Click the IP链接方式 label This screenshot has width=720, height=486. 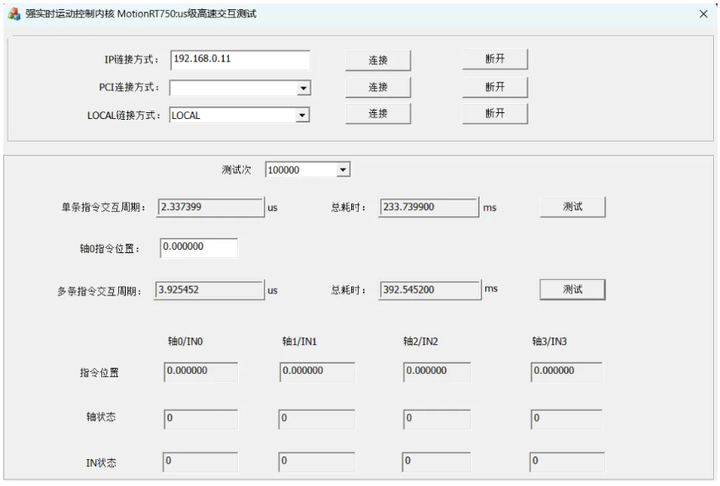pyautogui.click(x=131, y=60)
